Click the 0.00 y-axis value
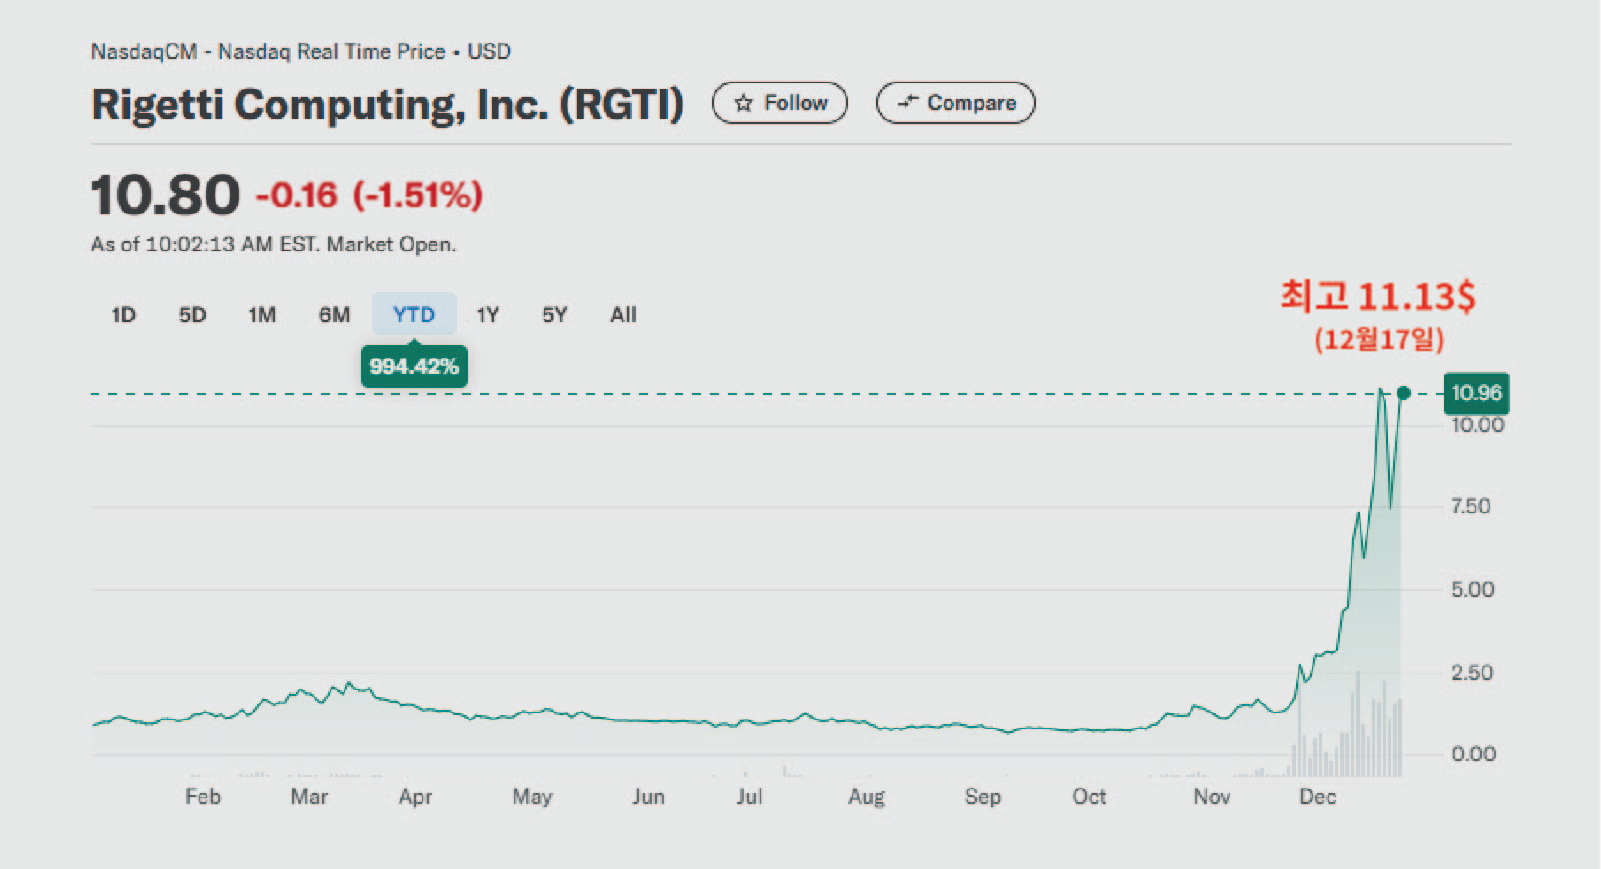1601x869 pixels. point(1473,754)
